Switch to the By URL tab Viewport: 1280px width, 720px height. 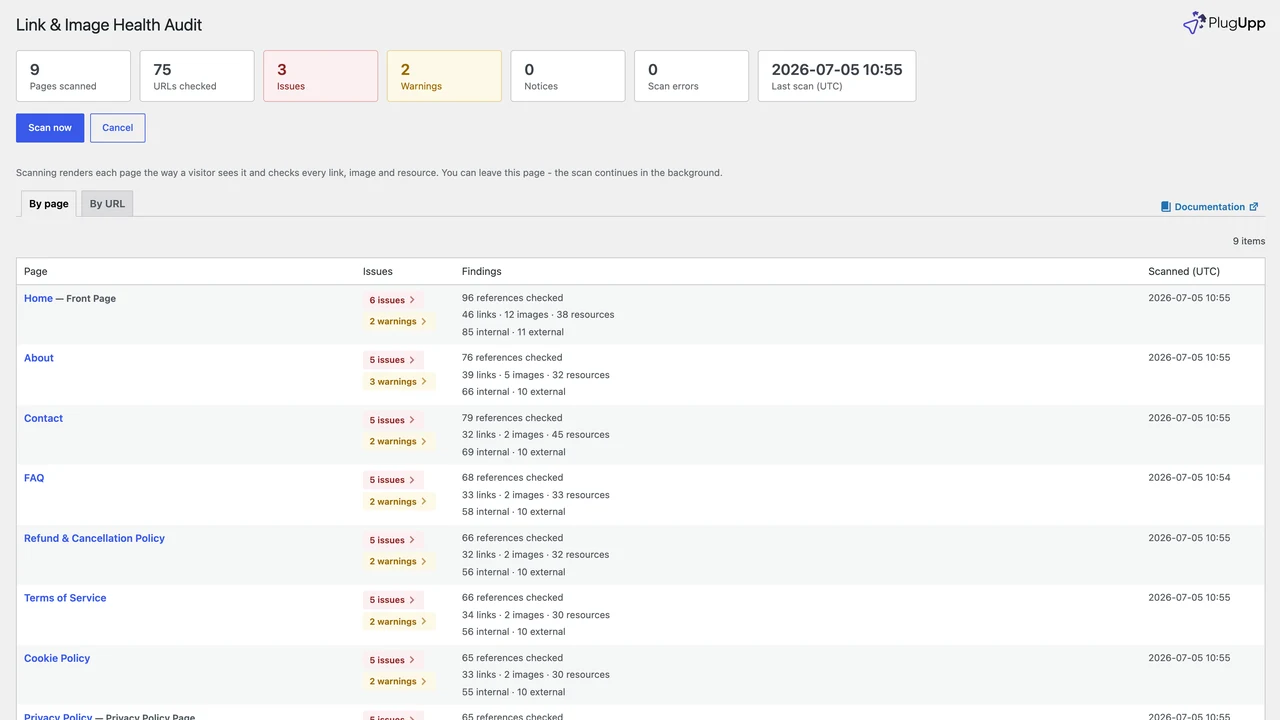click(x=107, y=204)
